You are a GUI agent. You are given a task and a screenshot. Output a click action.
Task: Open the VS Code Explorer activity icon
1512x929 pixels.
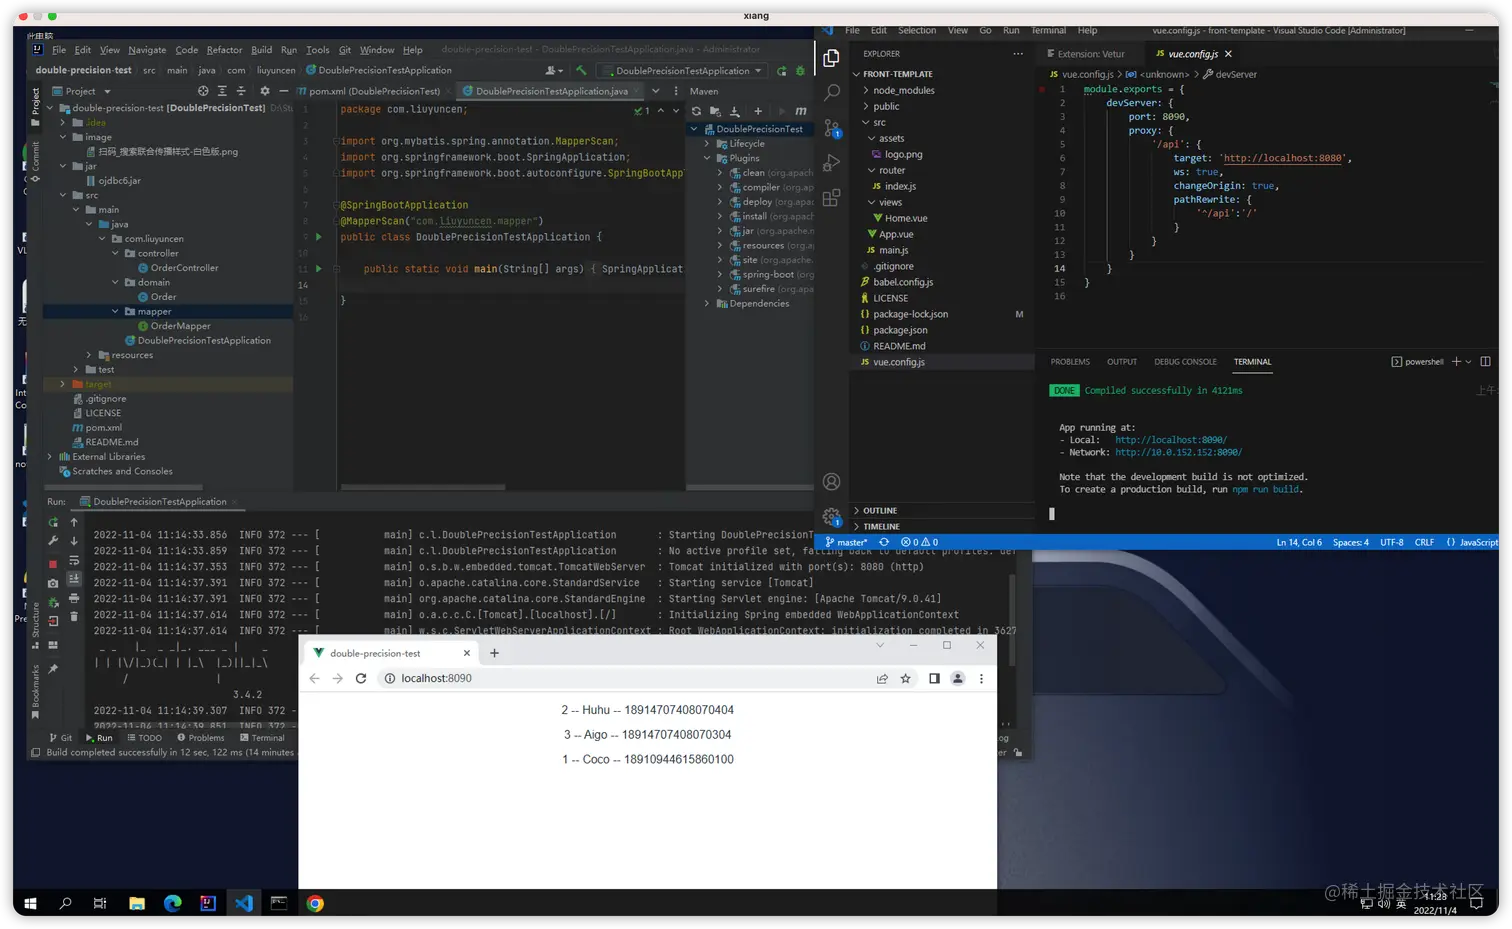pos(831,59)
